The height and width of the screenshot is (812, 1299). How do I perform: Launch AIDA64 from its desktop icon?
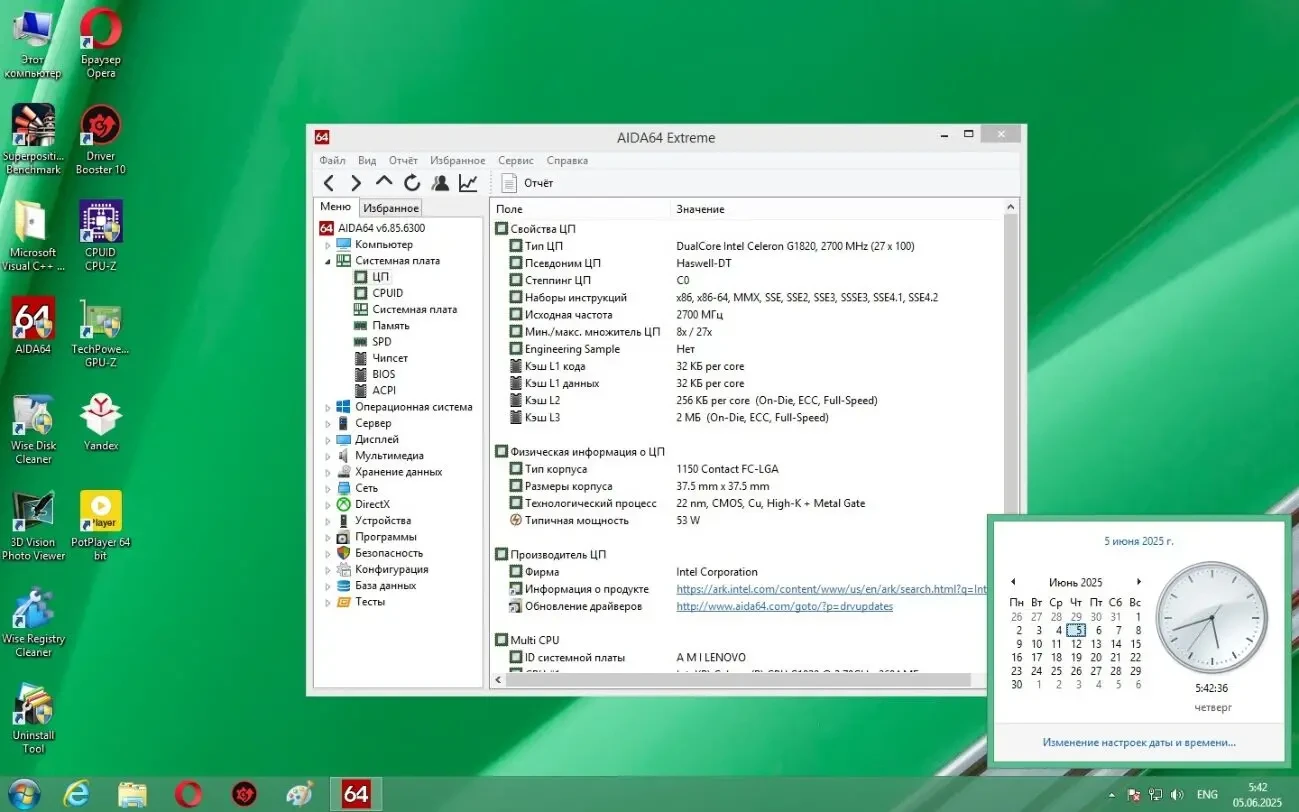click(x=33, y=318)
